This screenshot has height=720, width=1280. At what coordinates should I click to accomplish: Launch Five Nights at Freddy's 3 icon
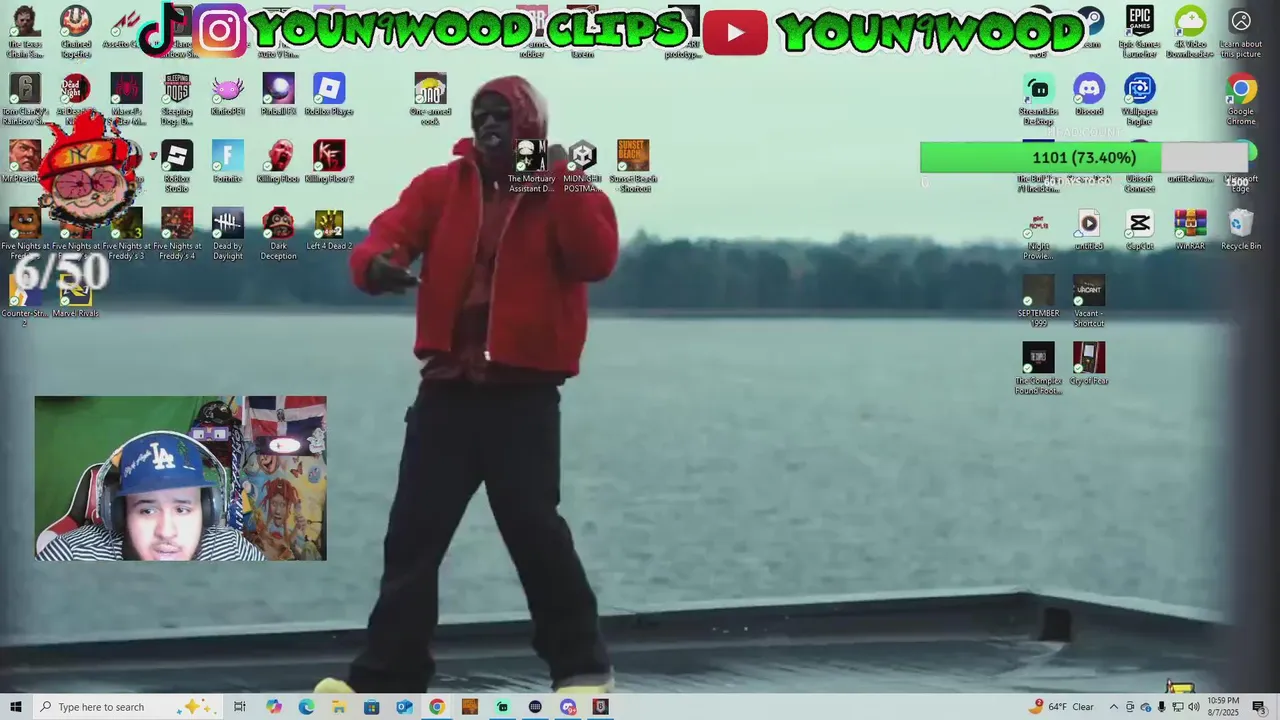click(126, 234)
